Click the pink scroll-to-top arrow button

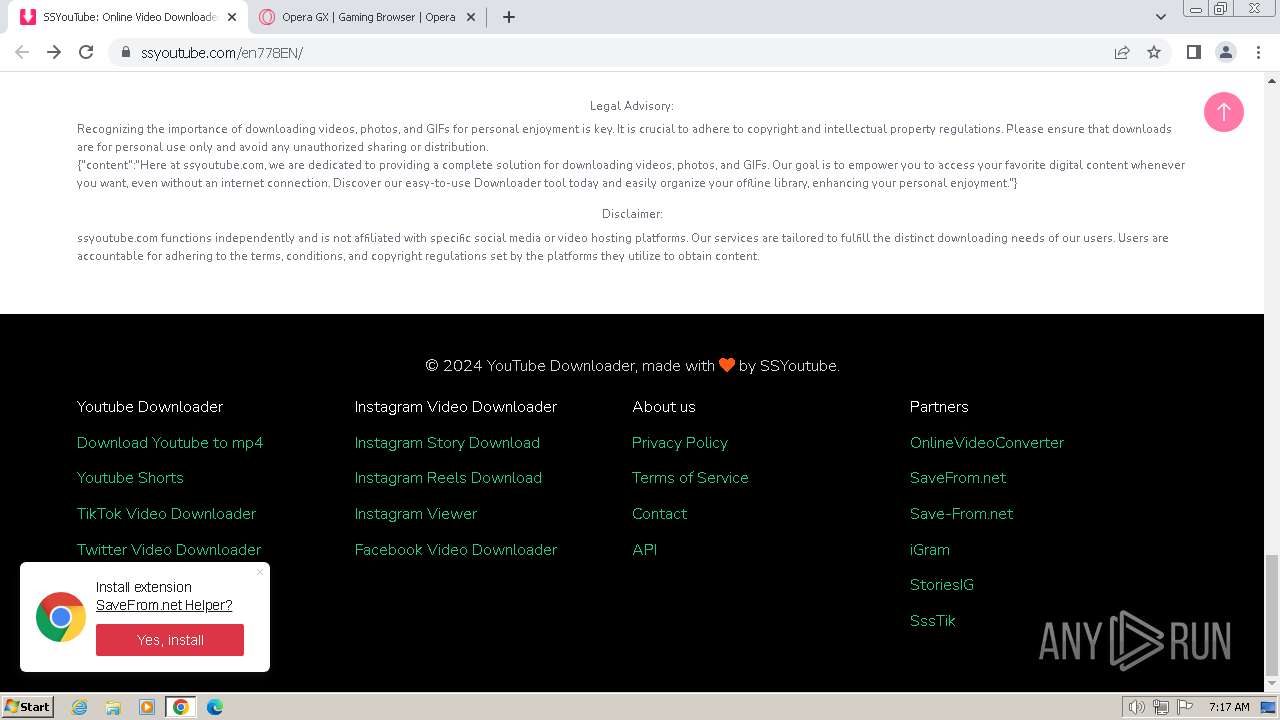click(x=1223, y=112)
